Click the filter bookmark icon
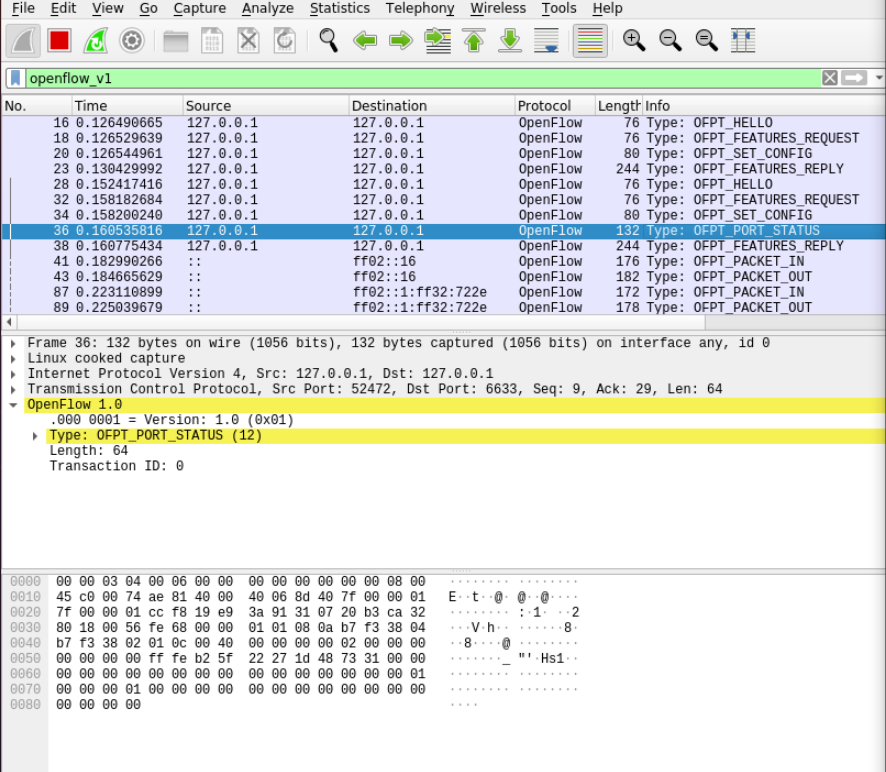Image resolution: width=886 pixels, height=772 pixels. pyautogui.click(x=16, y=78)
